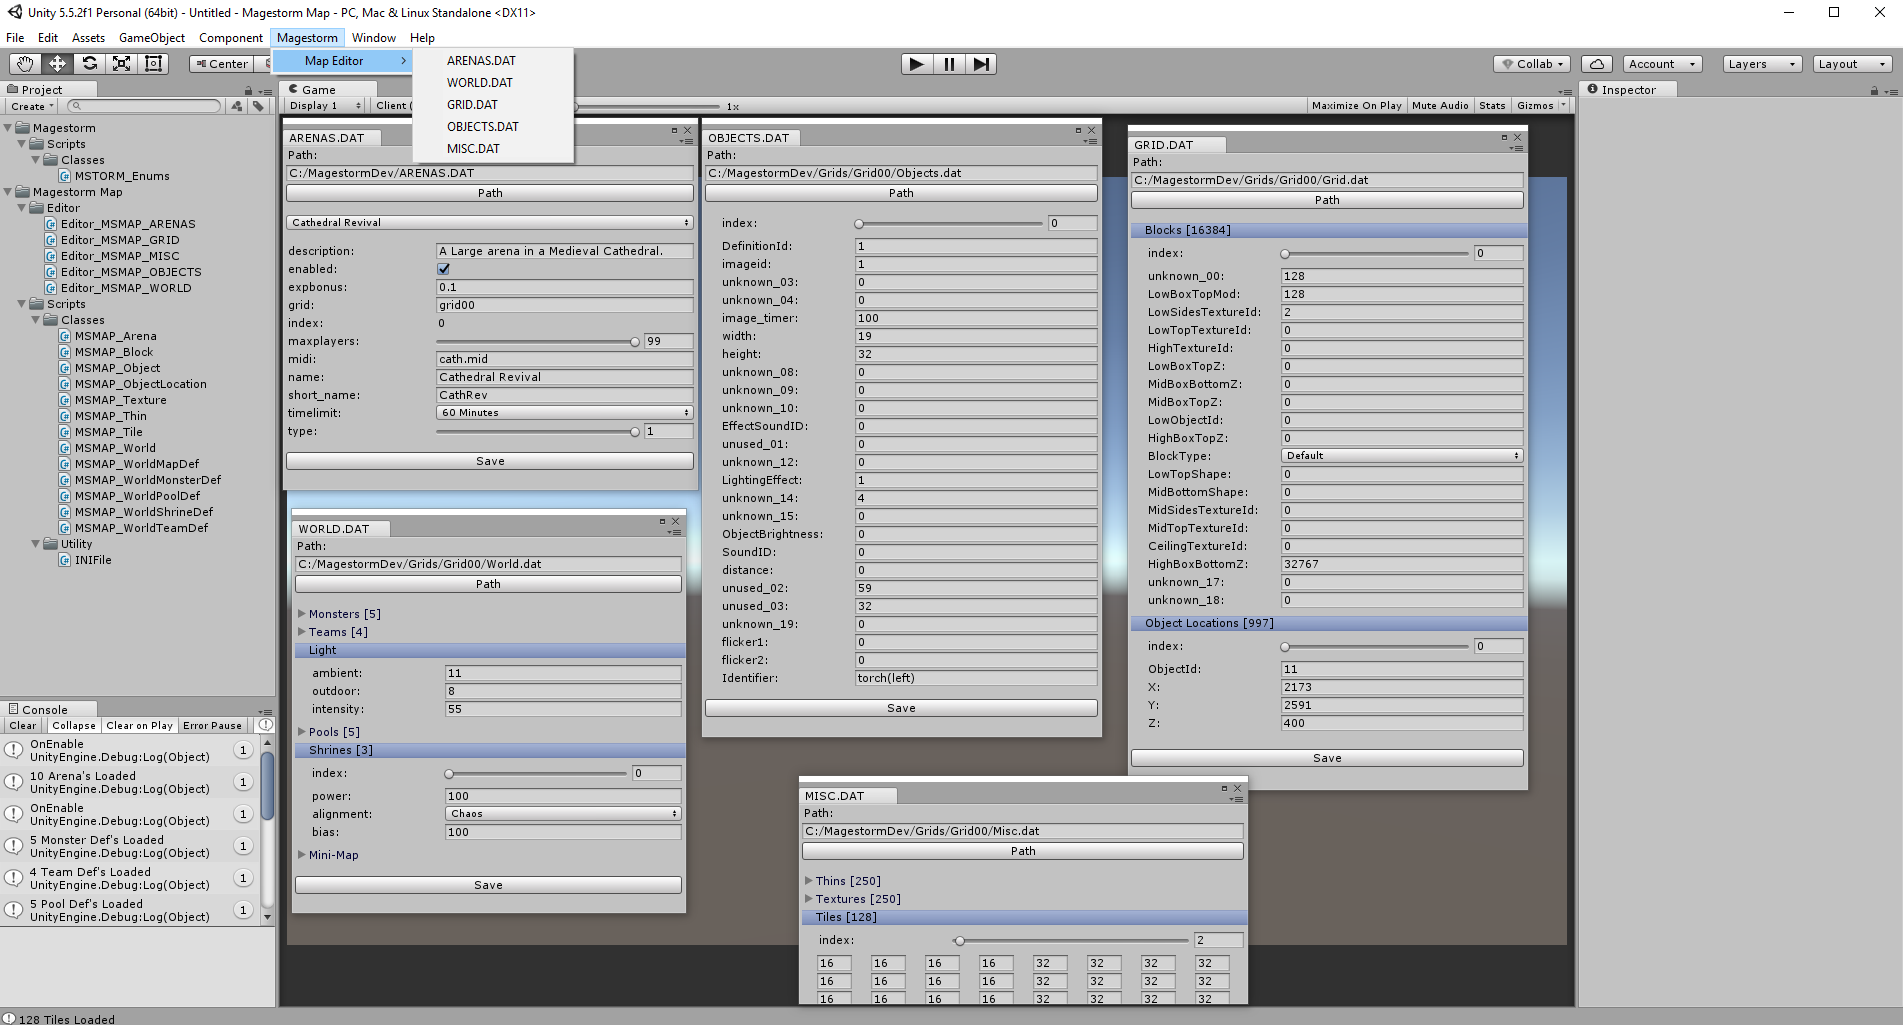Open the Layers dropdown

pos(1762,64)
